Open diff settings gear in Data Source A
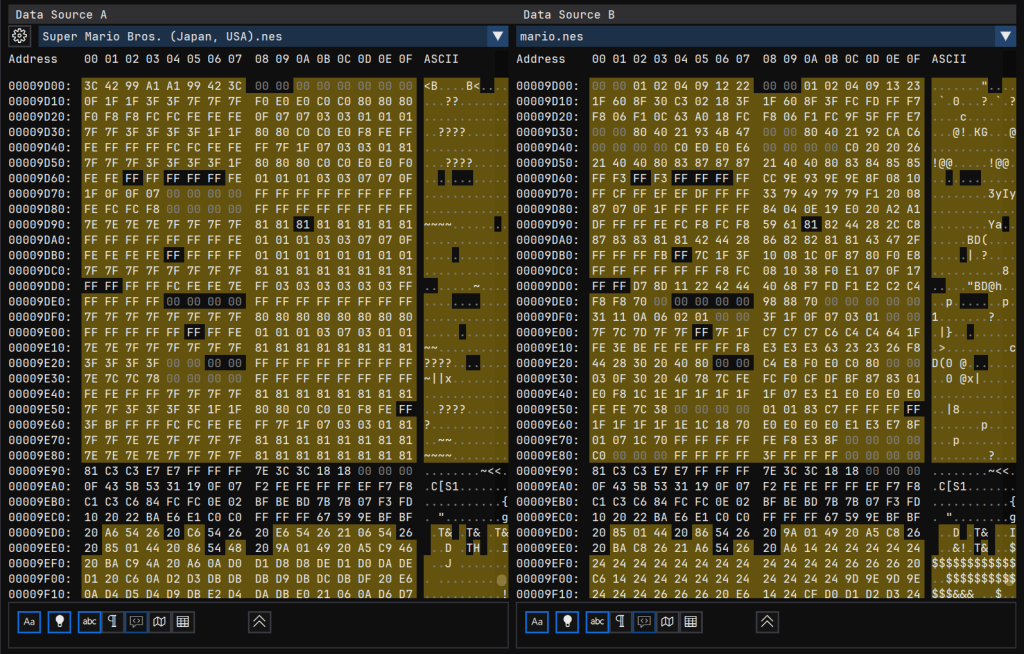The width and height of the screenshot is (1024, 654). 19,36
